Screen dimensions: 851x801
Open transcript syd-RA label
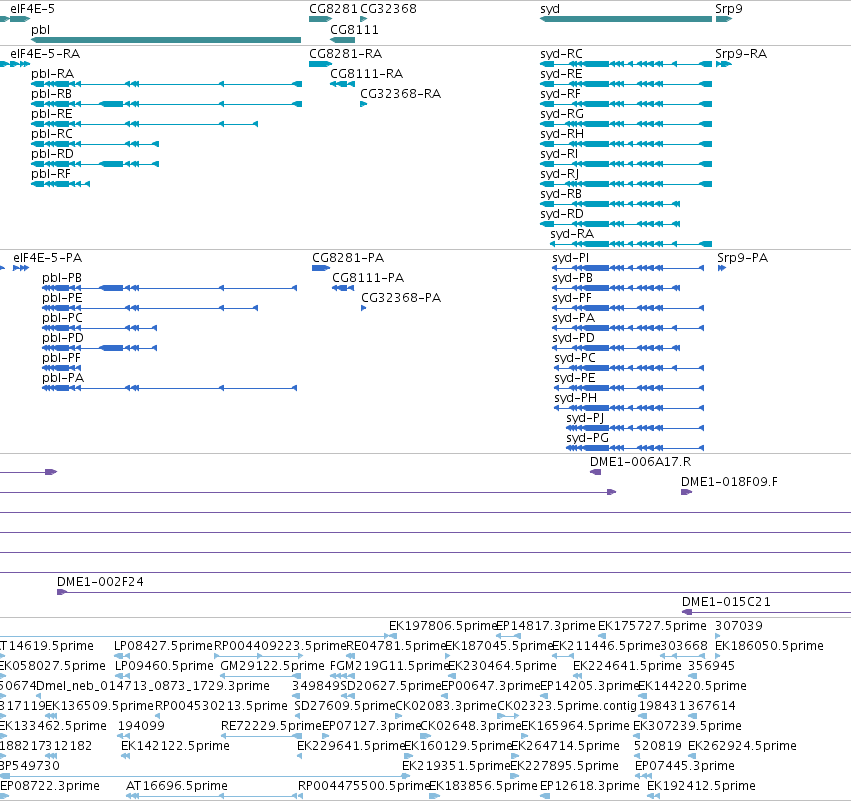point(572,234)
